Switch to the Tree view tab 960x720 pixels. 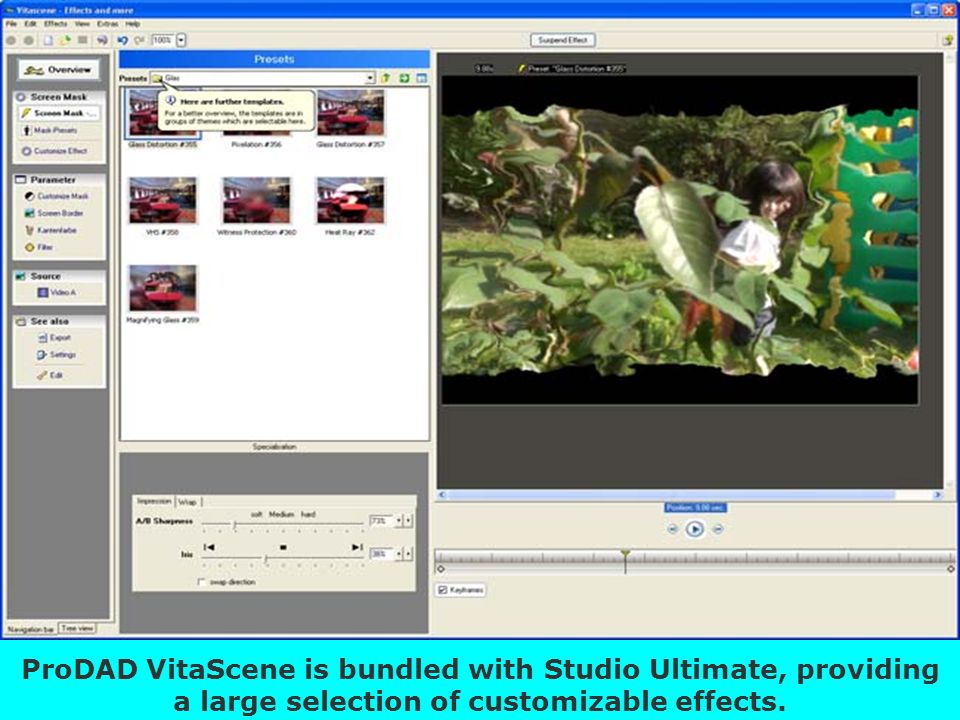pos(77,628)
